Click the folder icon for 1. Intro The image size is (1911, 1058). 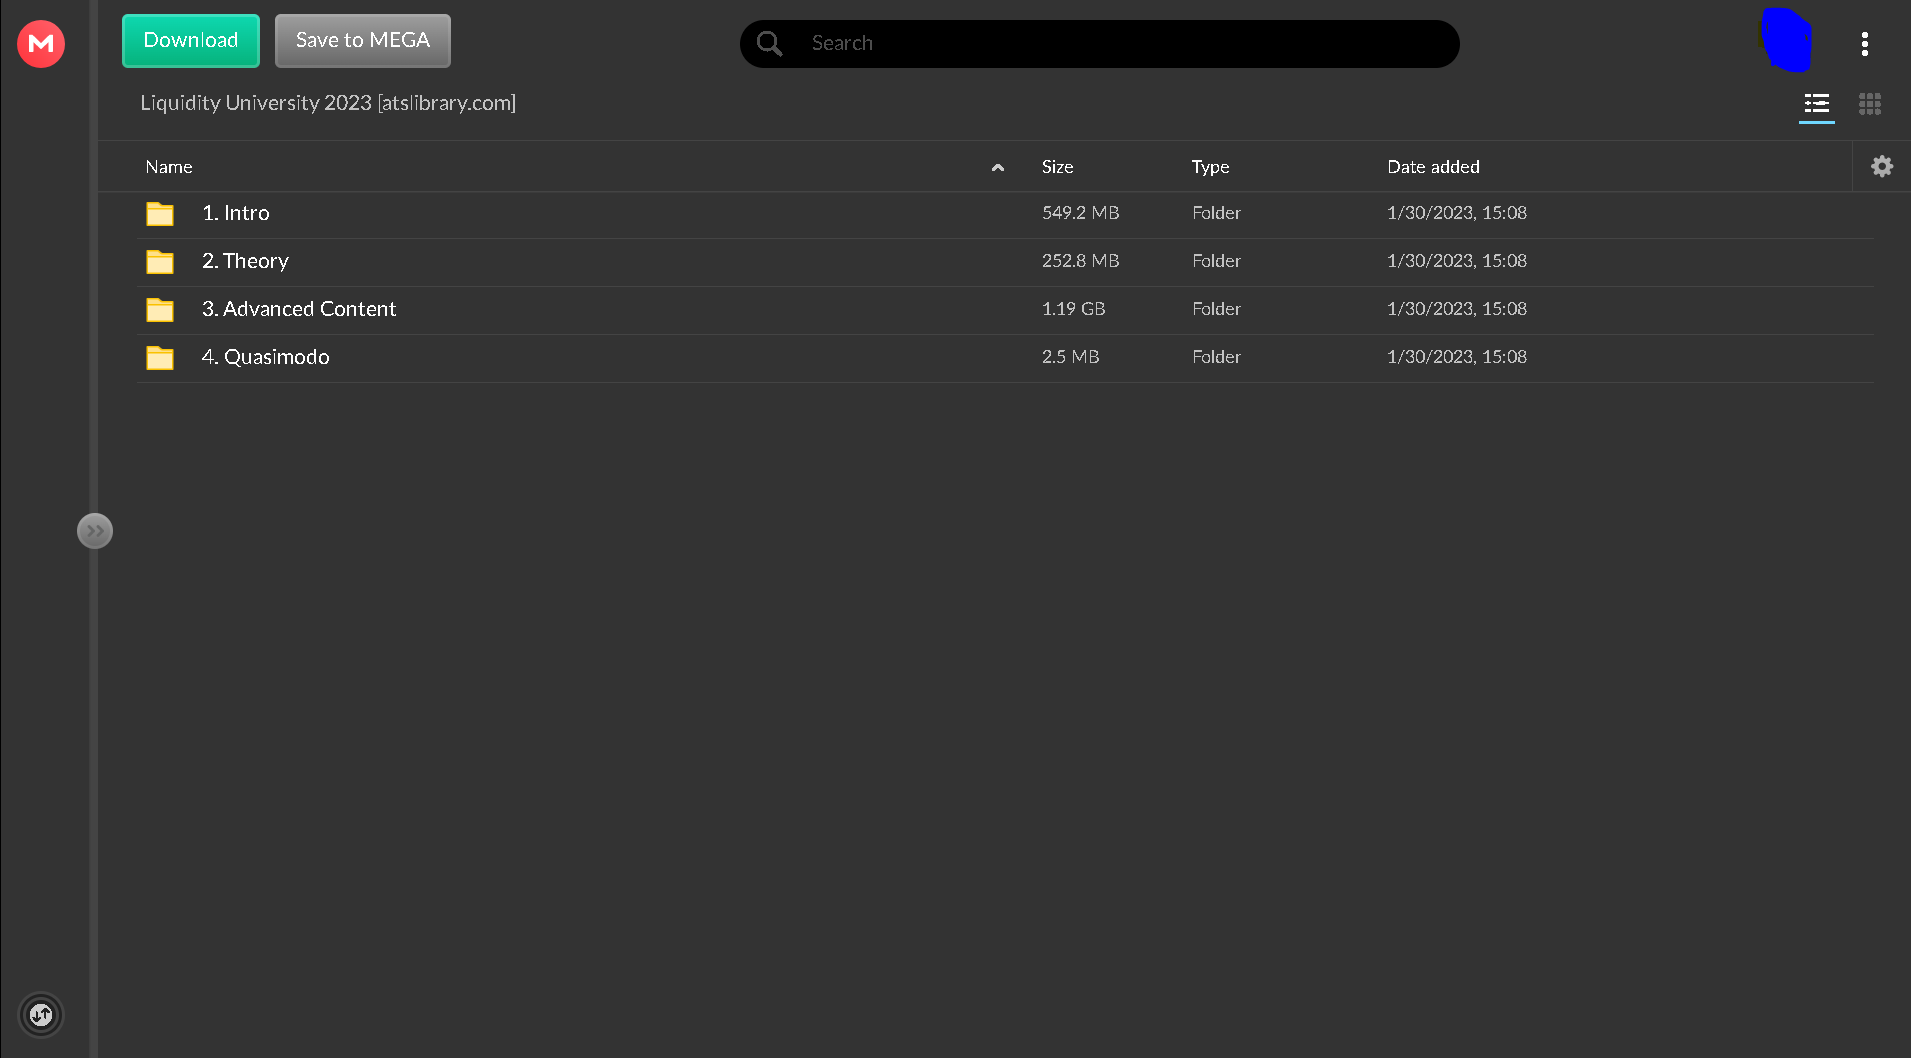tap(160, 214)
